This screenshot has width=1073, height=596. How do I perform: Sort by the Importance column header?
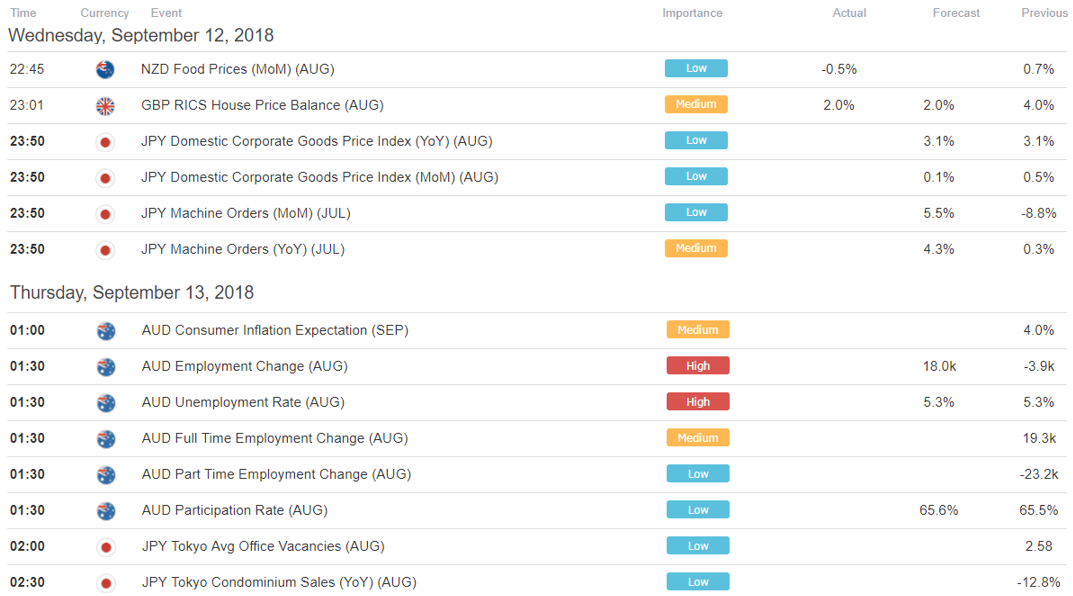(x=692, y=13)
